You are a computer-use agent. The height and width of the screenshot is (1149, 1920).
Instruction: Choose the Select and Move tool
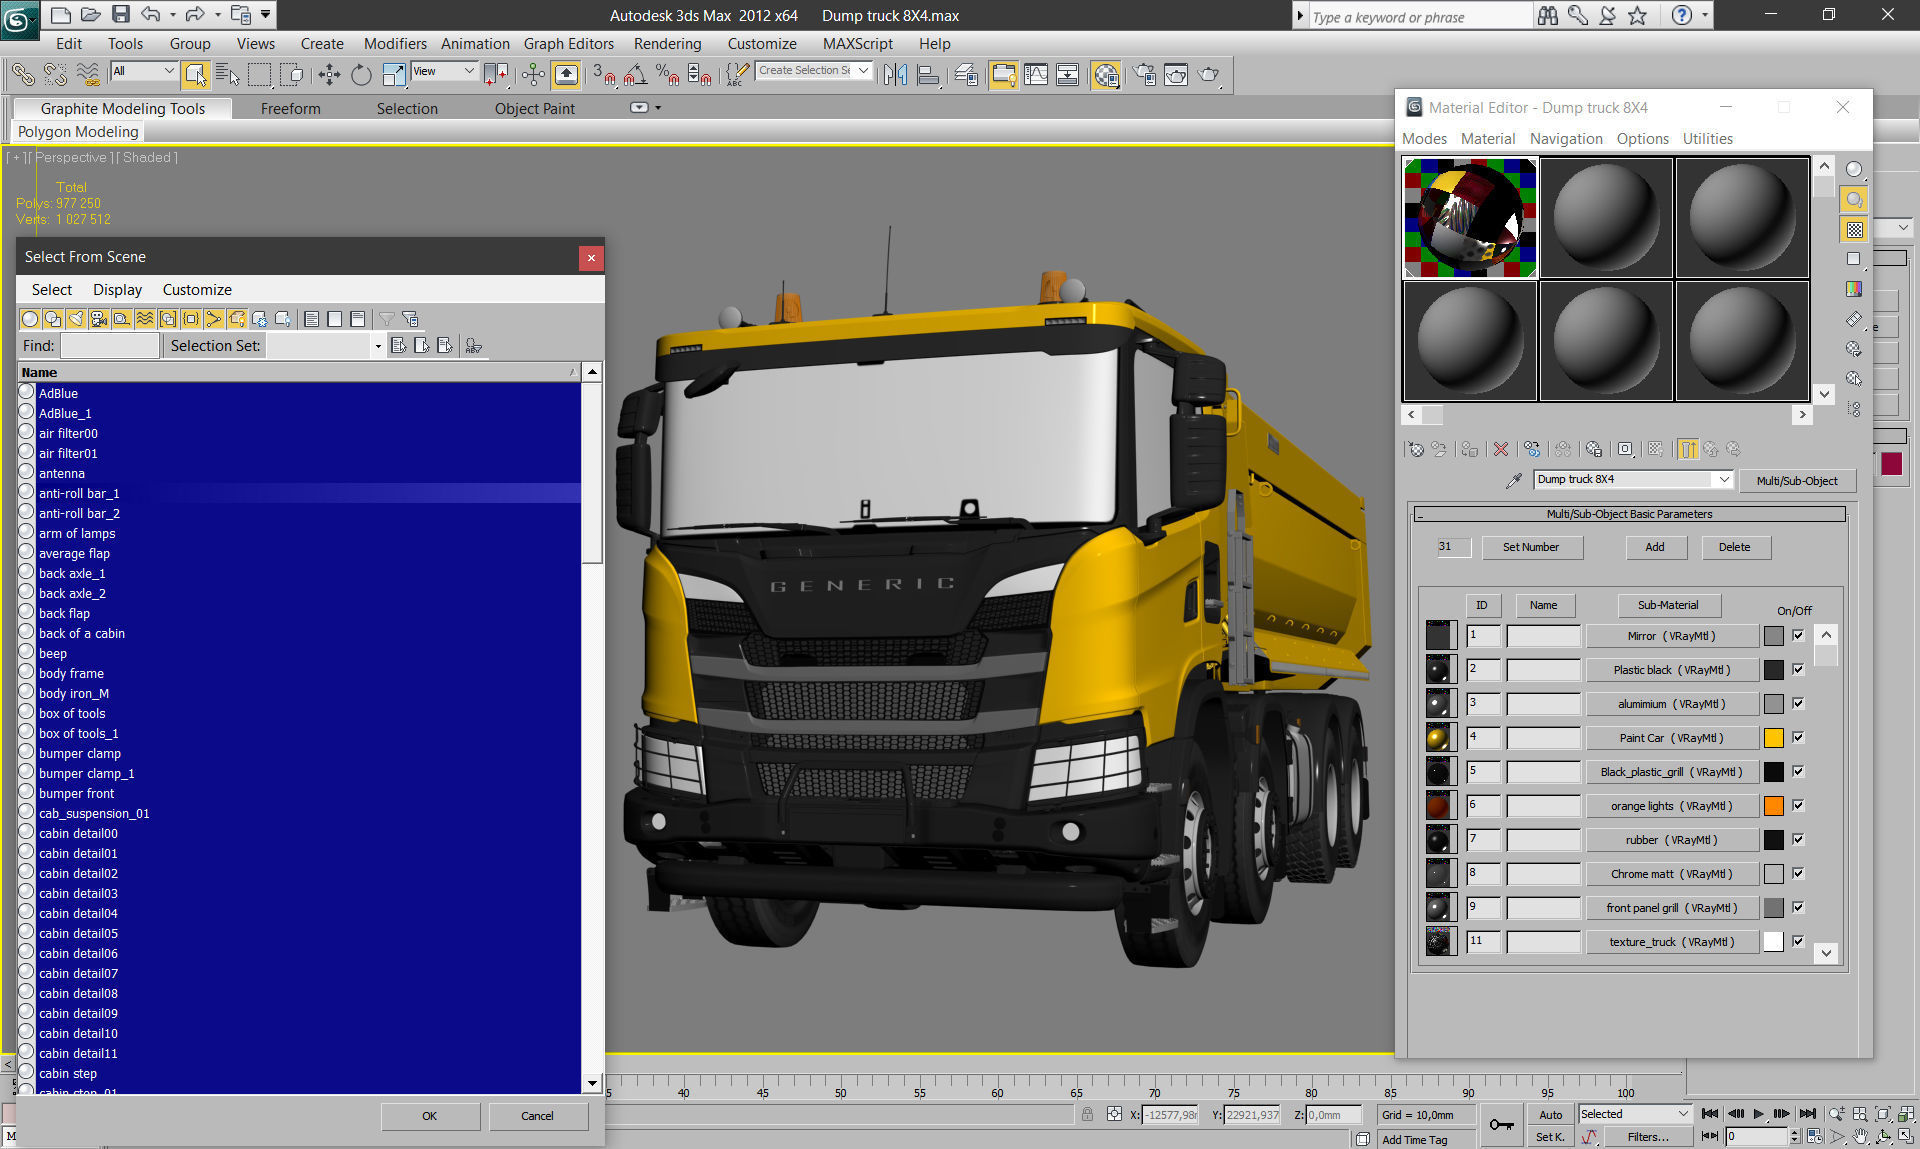[x=329, y=74]
